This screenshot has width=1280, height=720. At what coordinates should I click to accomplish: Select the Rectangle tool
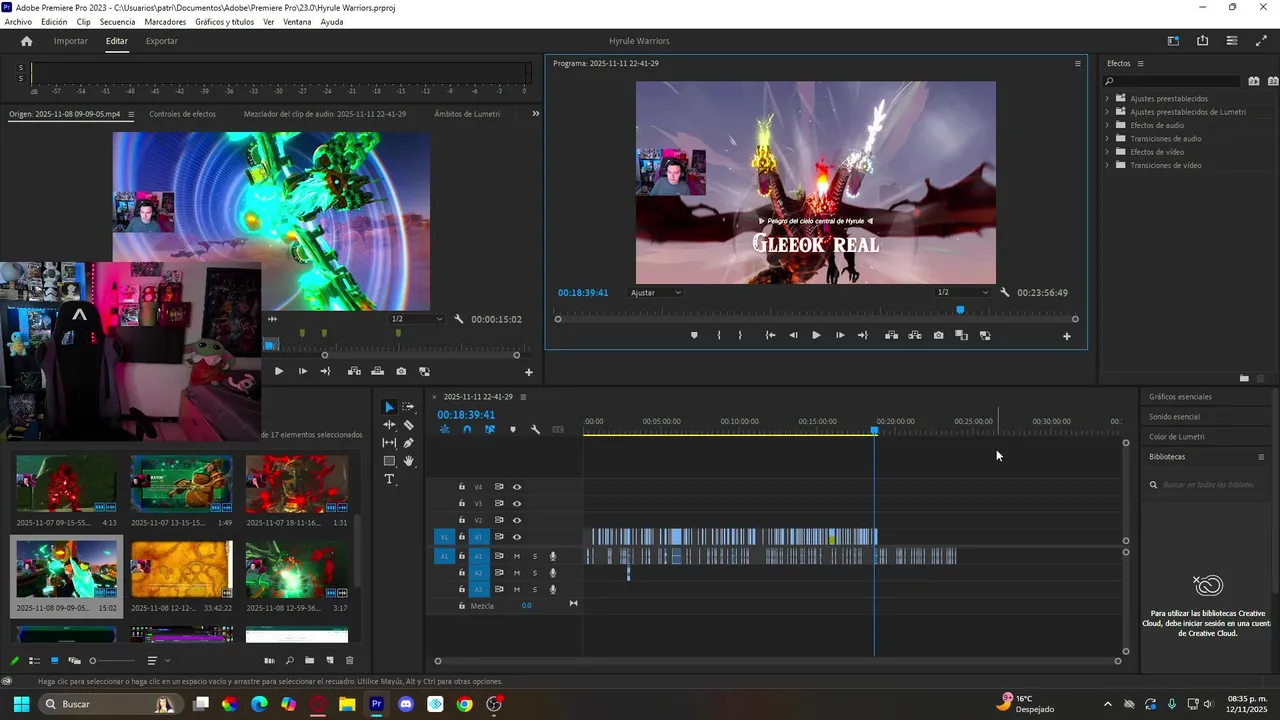tap(389, 461)
